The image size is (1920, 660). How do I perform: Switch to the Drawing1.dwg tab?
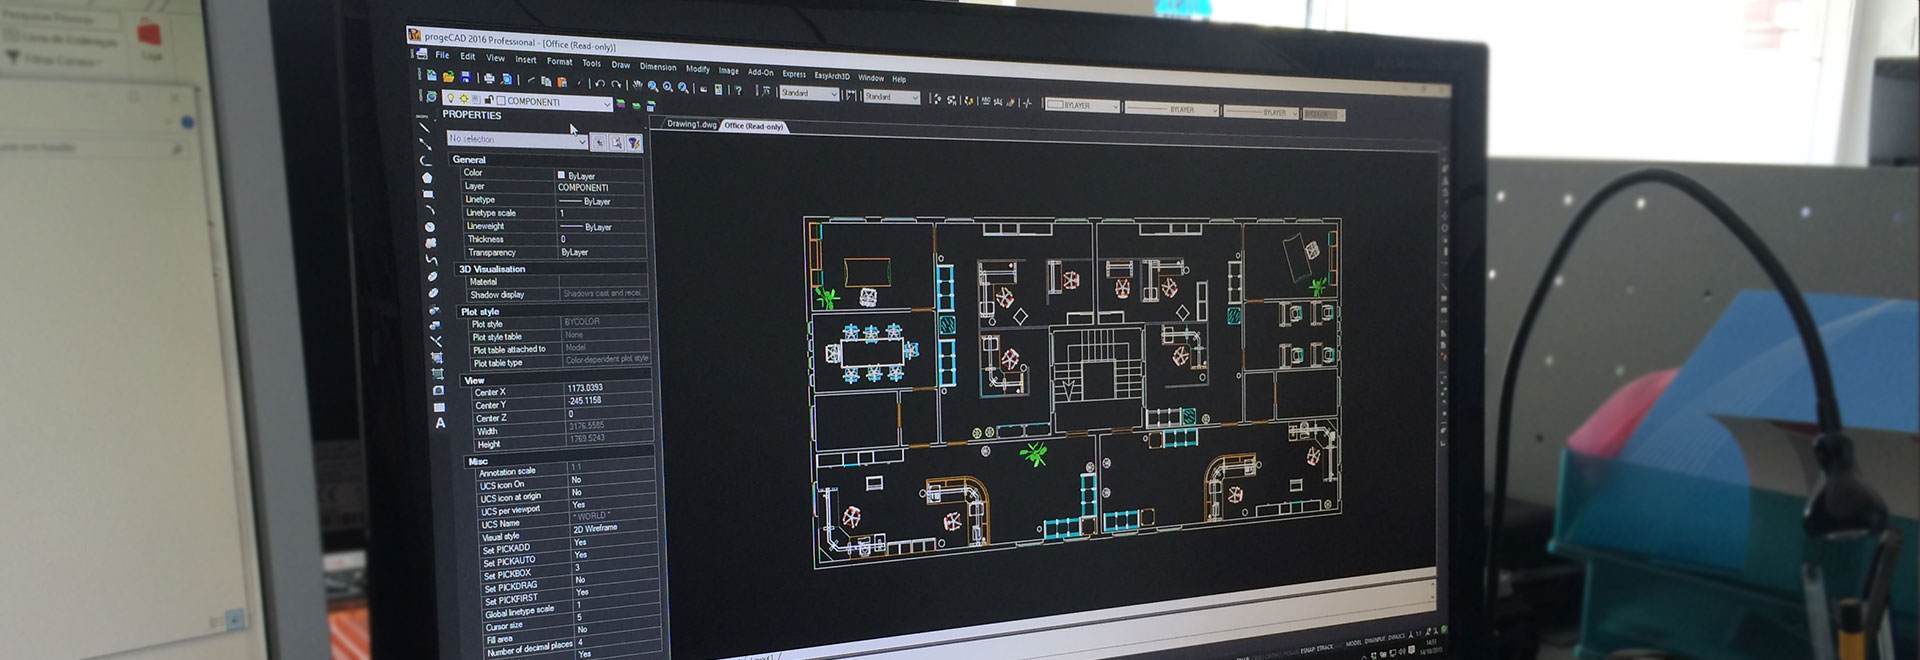point(691,124)
